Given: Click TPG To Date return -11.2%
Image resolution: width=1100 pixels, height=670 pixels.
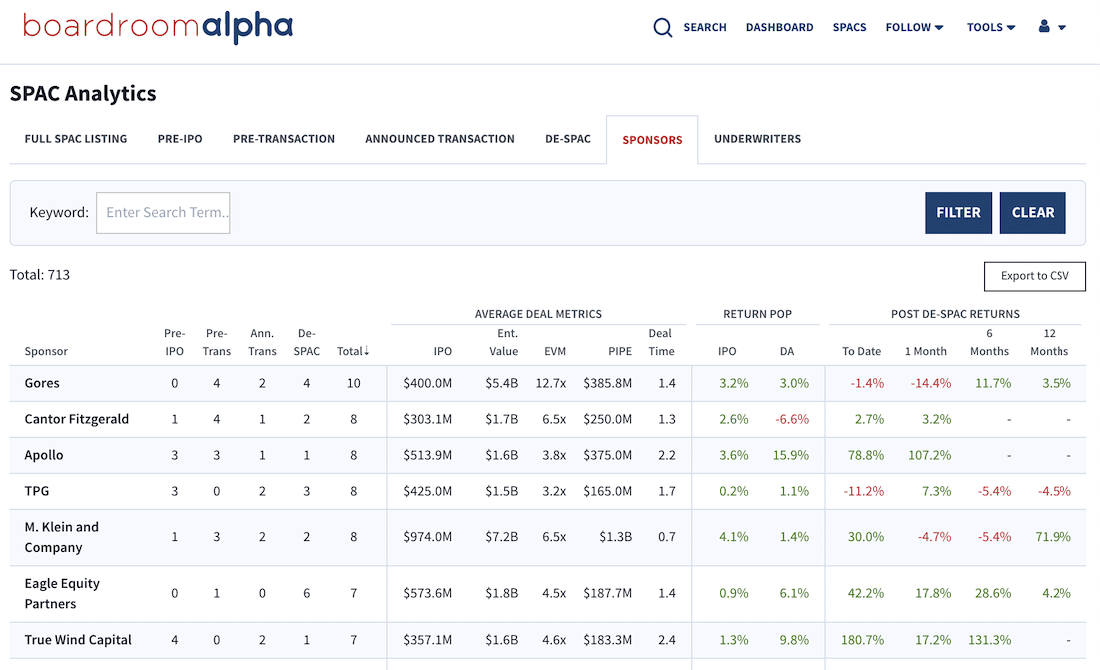Looking at the screenshot, I should (x=864, y=491).
